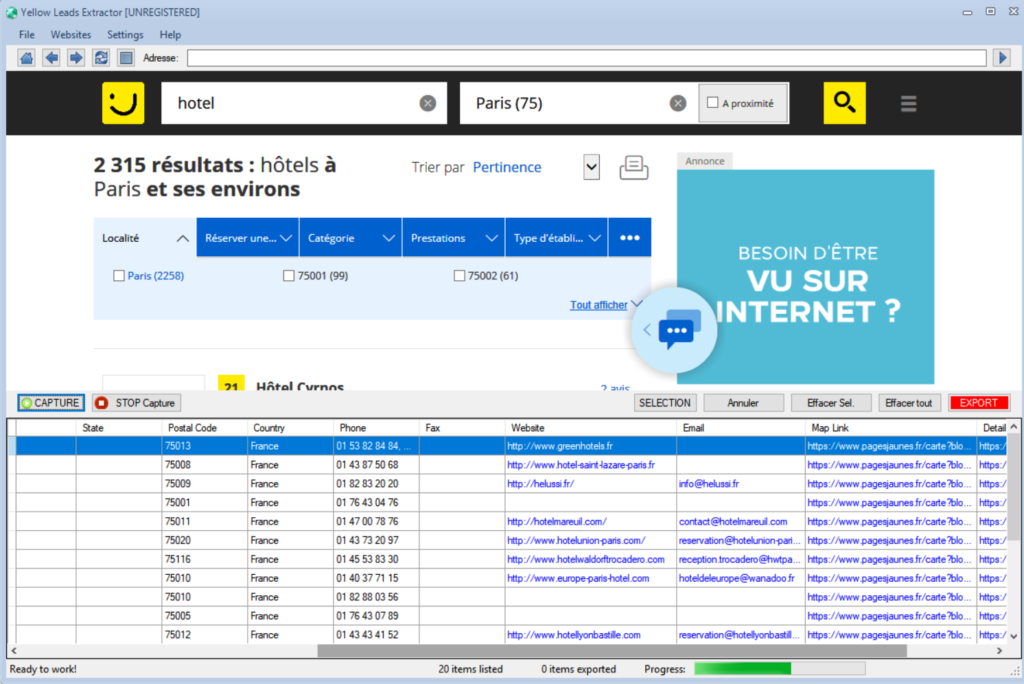Viewport: 1024px width, 684px height.
Task: Click the 'Effacer tout' button
Action: pos(908,403)
